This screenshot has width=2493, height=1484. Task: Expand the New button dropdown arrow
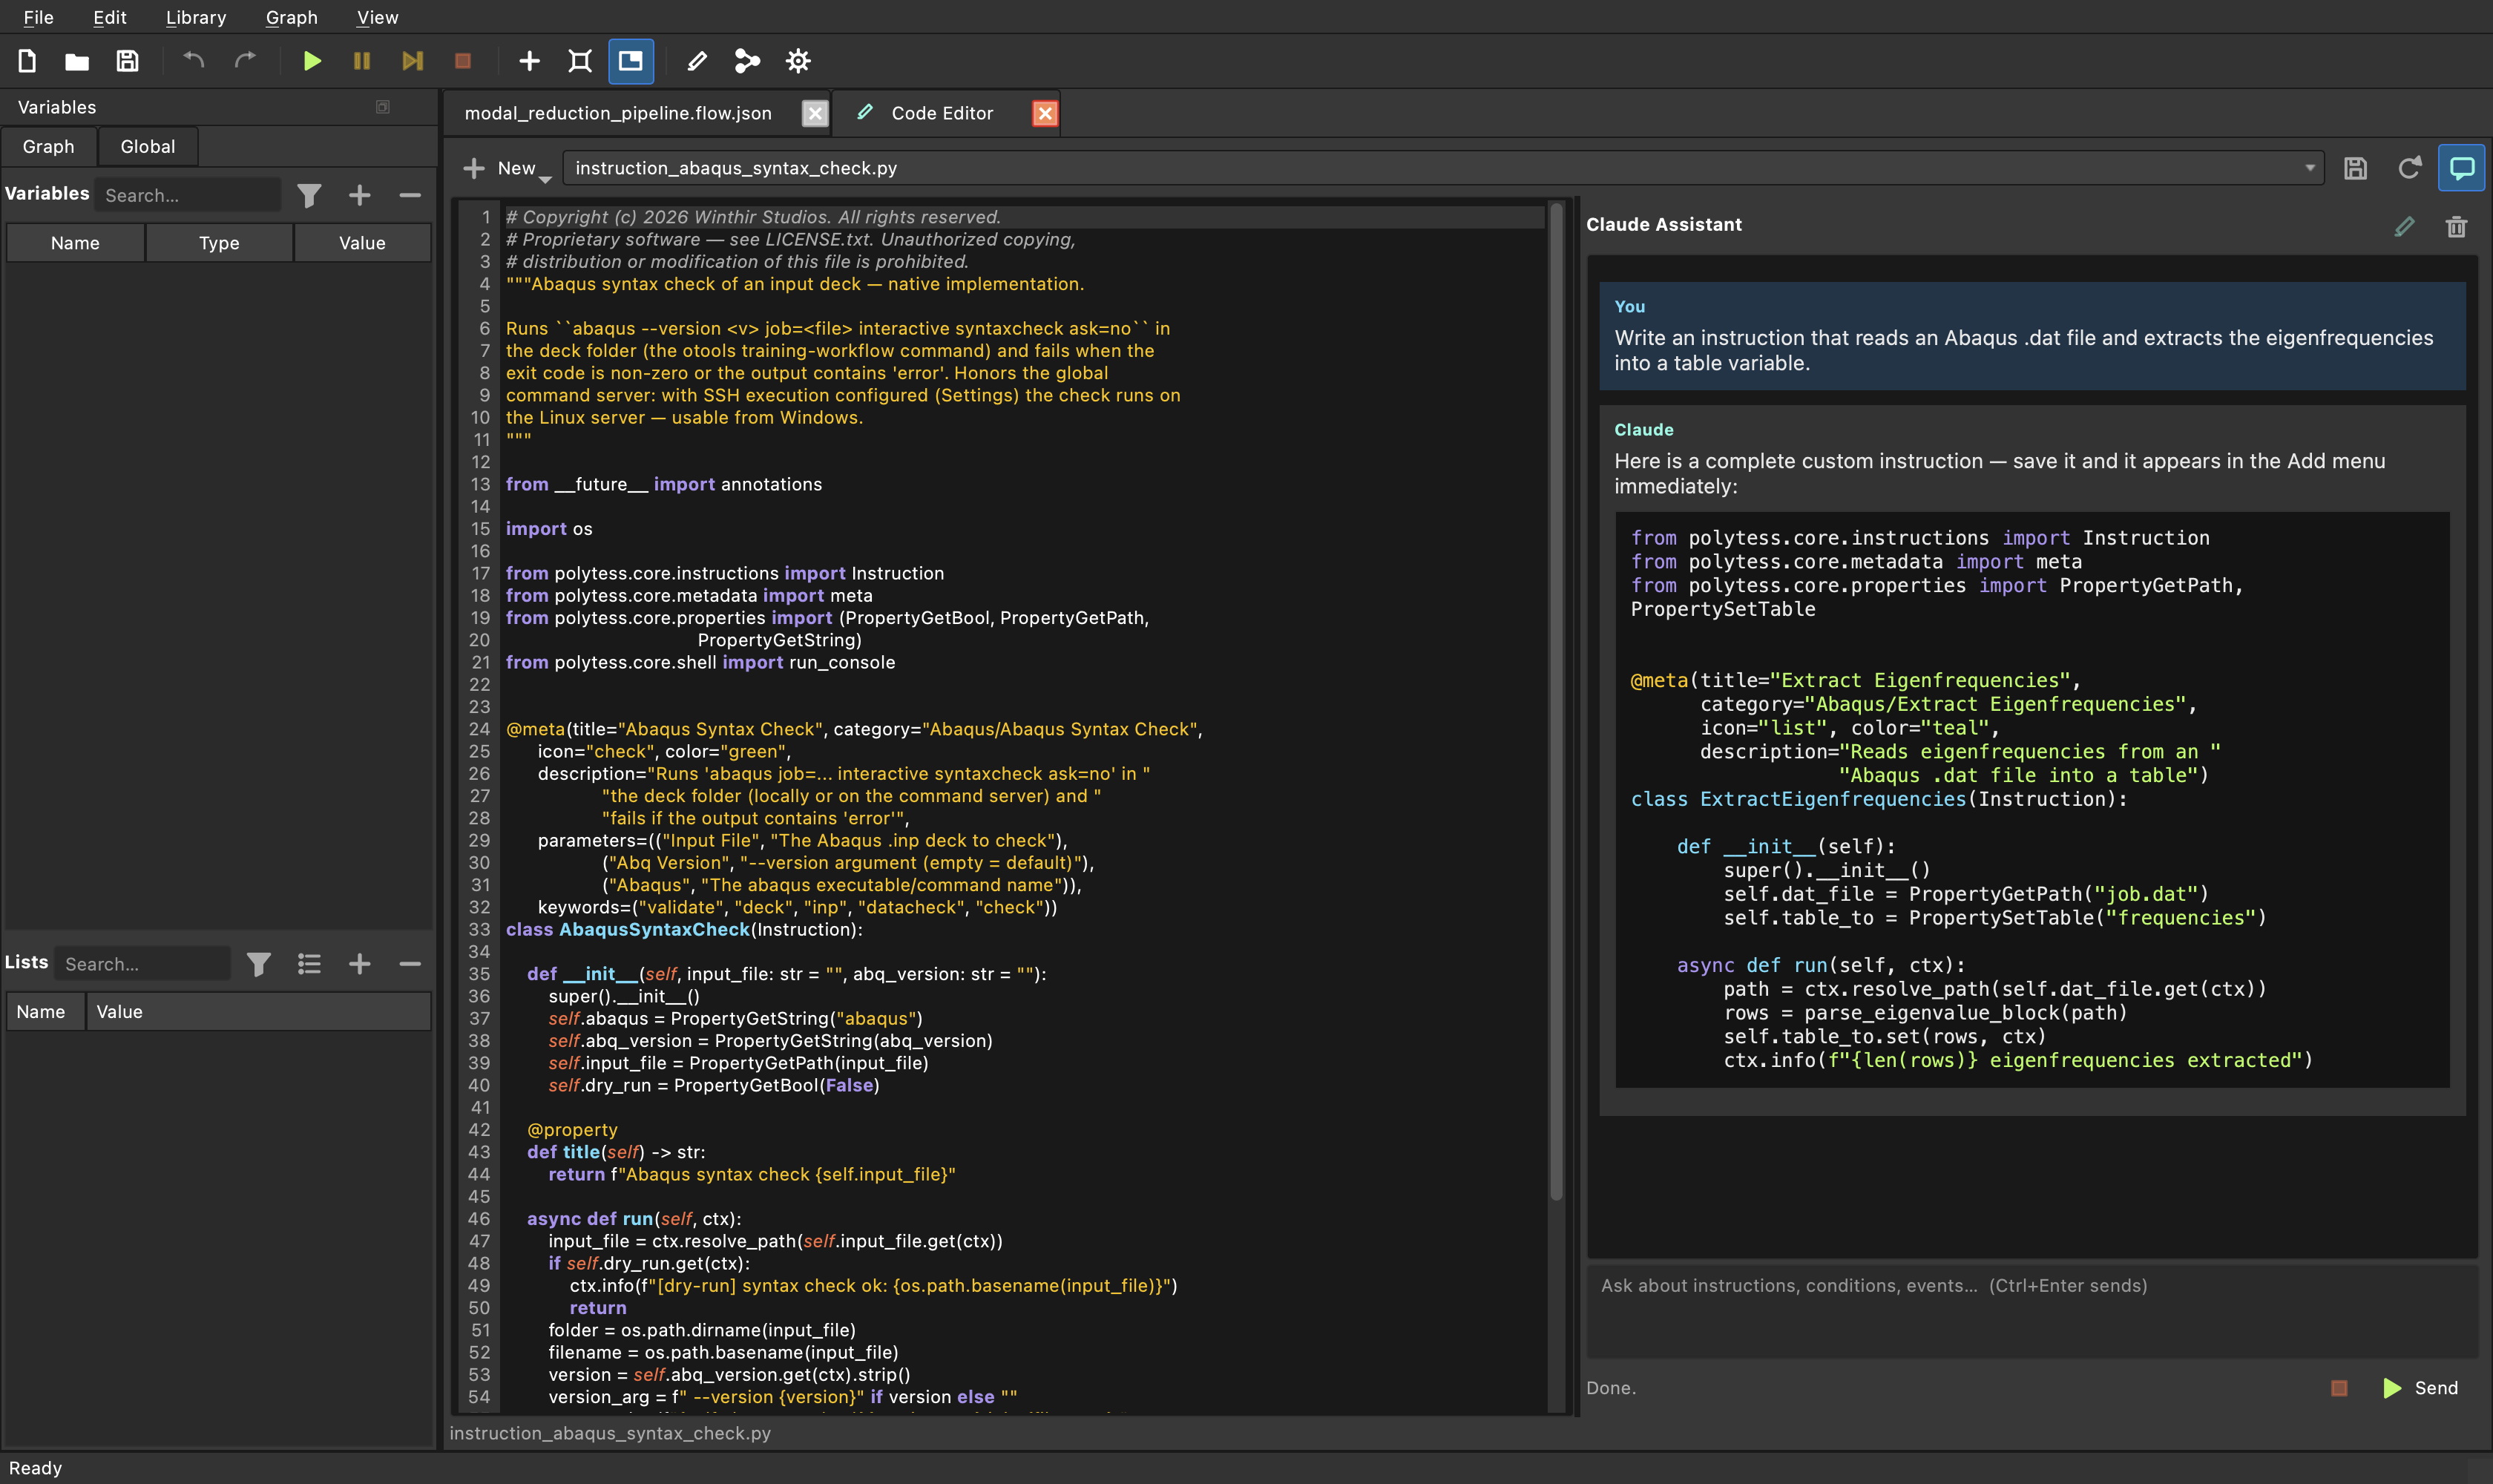tap(545, 179)
